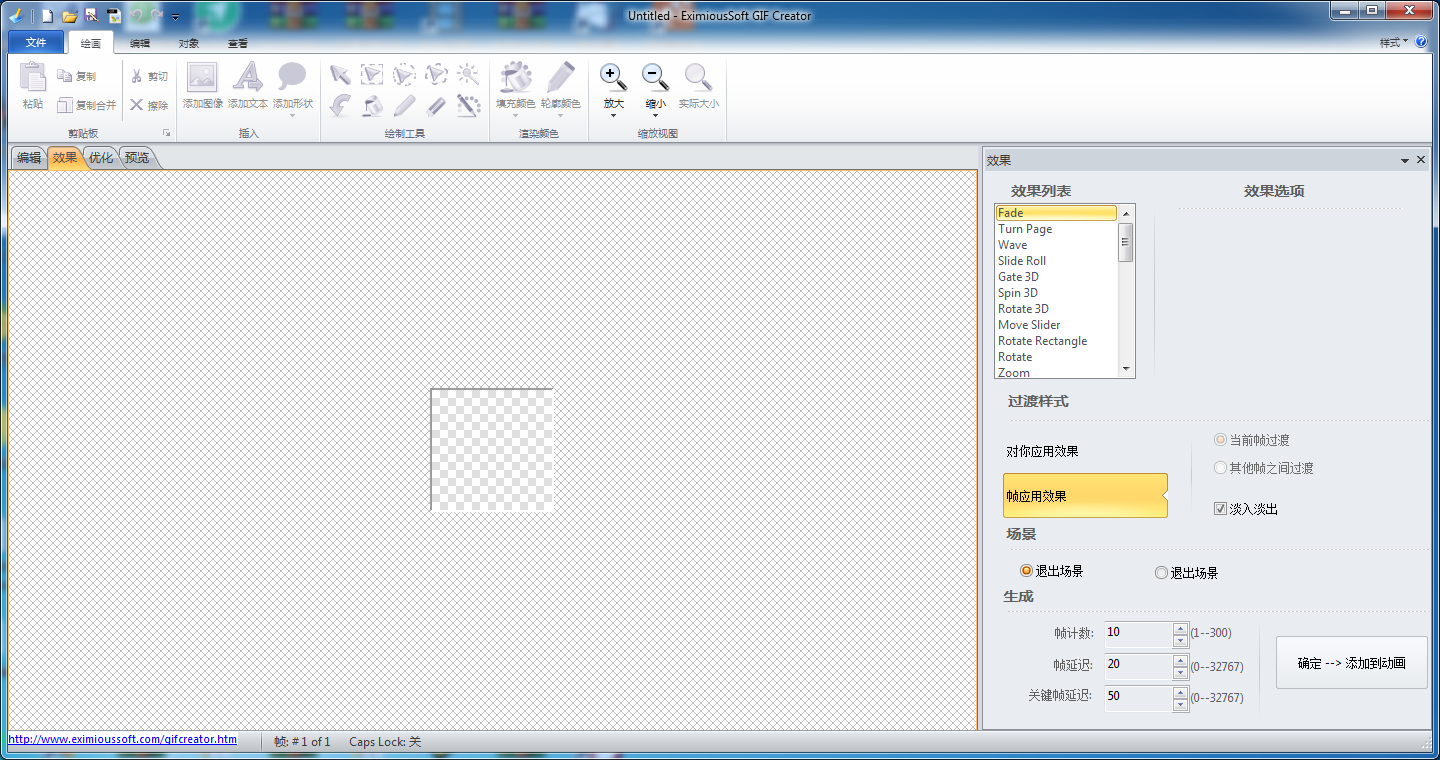1440x760 pixels.
Task: Decrease 关键帧延迟 with the down stepper arrow
Action: point(1181,705)
